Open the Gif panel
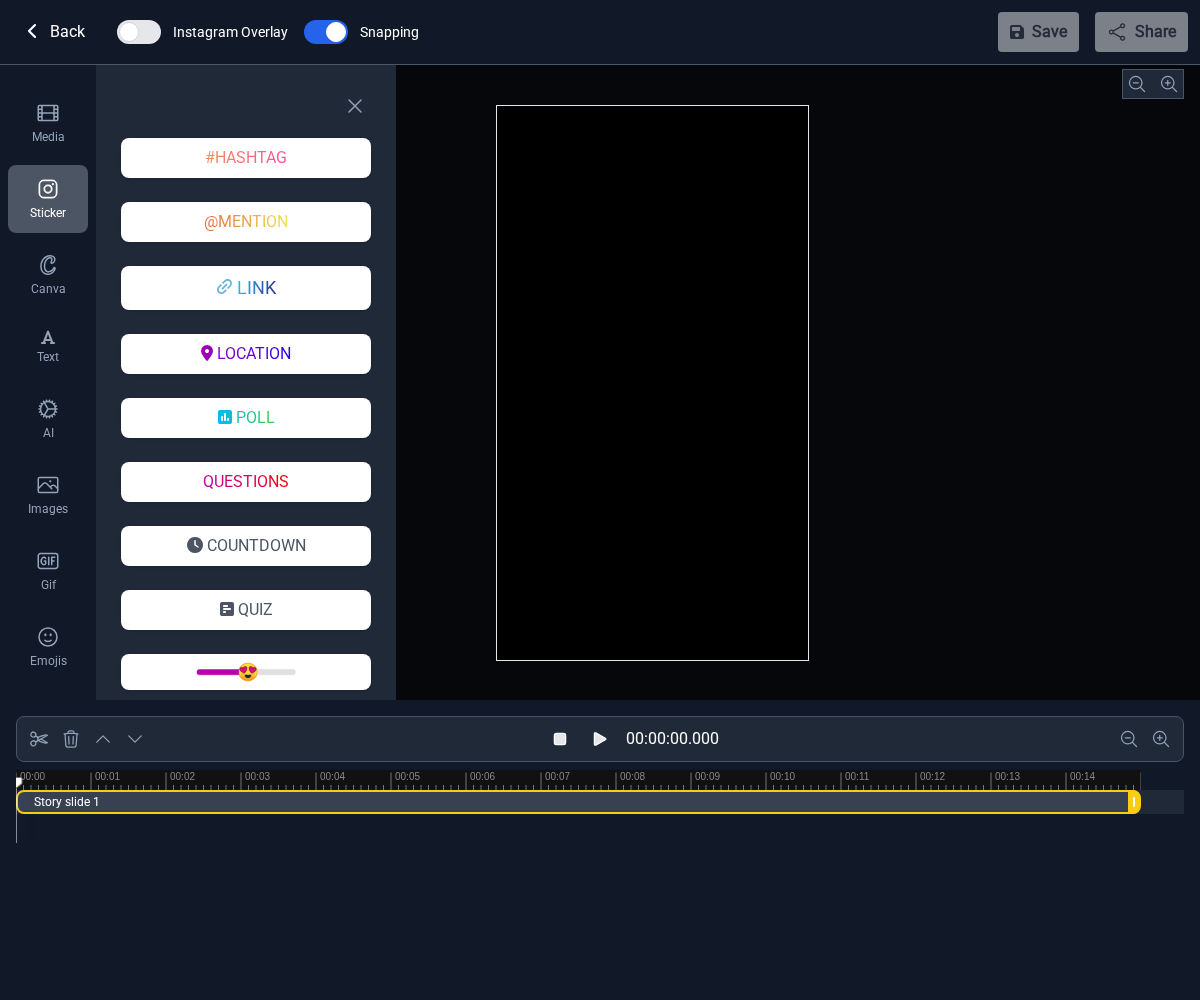This screenshot has width=1200, height=1000. click(x=47, y=570)
